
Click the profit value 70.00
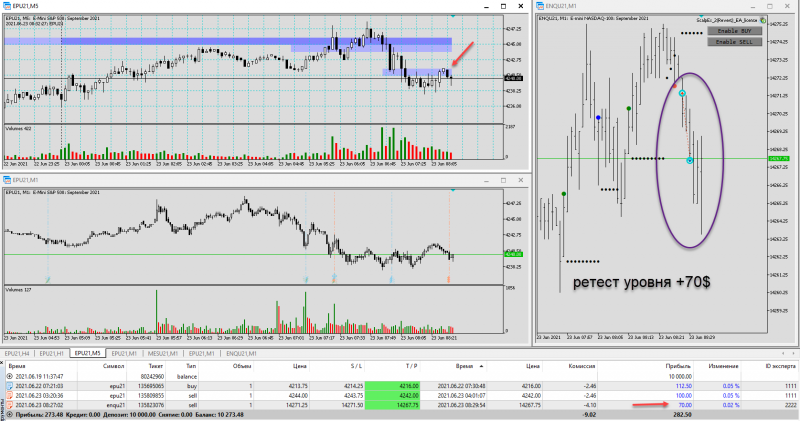[x=685, y=405]
